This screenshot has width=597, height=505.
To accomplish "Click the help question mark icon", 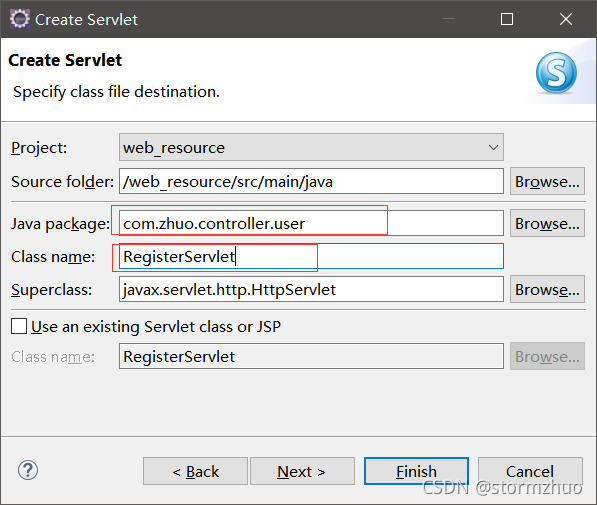I will (x=28, y=470).
